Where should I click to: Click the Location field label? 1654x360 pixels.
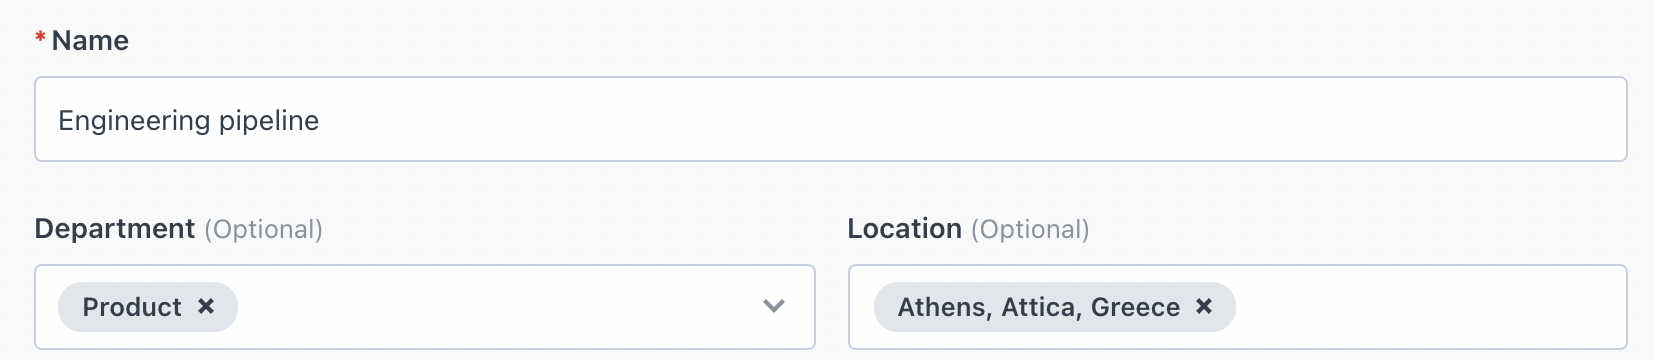[x=905, y=229]
